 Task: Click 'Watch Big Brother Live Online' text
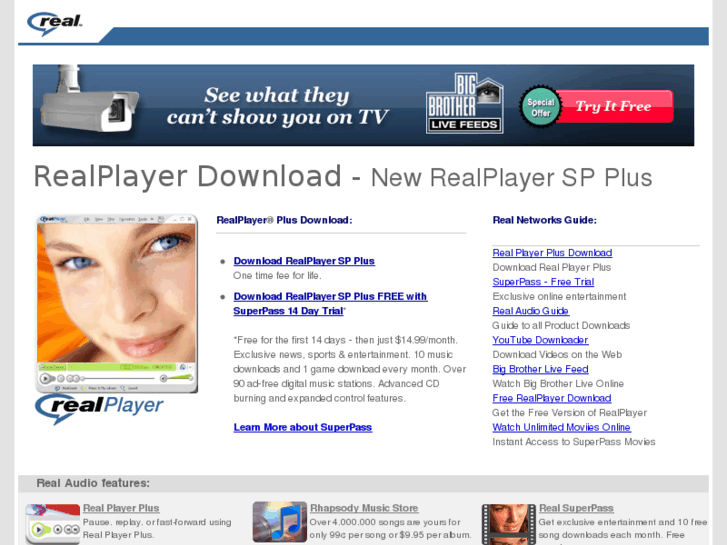point(558,384)
